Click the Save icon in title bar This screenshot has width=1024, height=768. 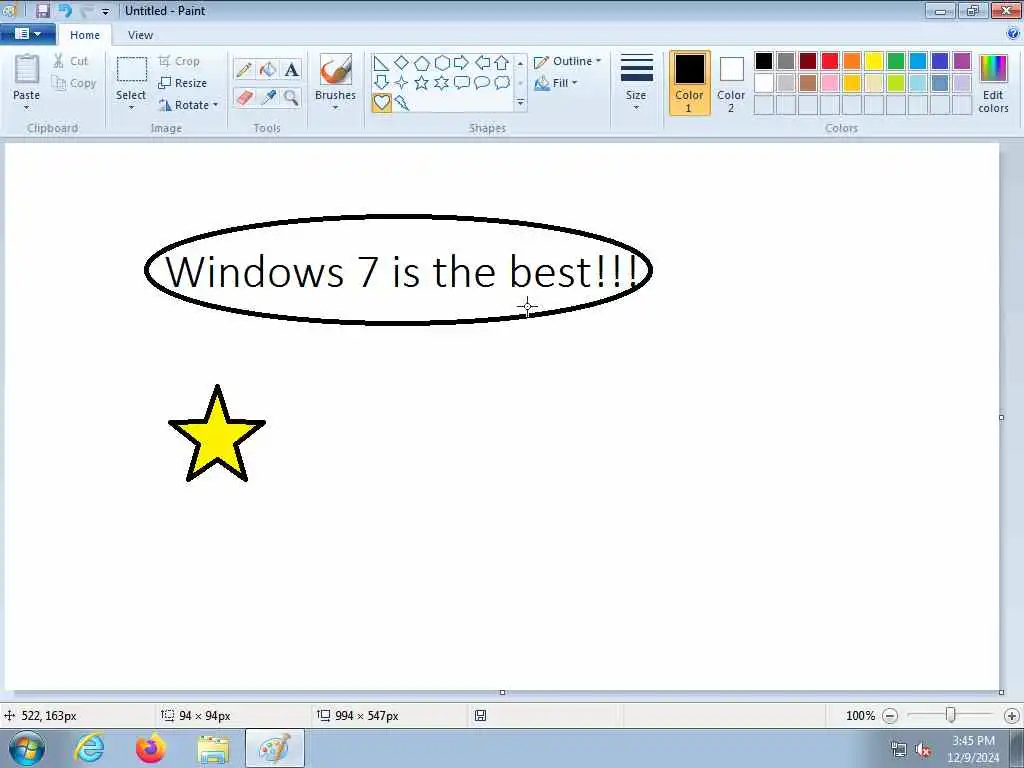tap(42, 10)
